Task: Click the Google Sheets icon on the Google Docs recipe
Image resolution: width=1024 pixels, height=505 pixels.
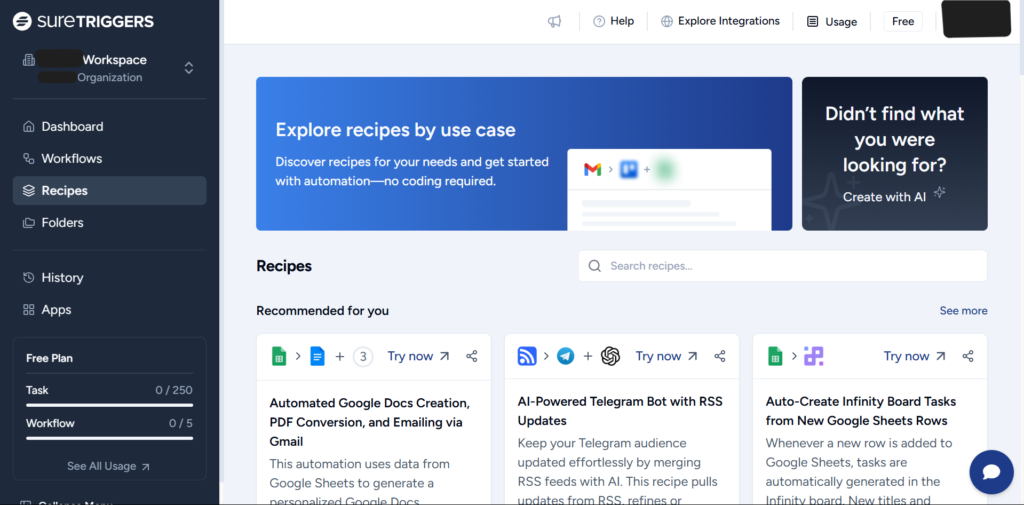Action: pos(279,356)
